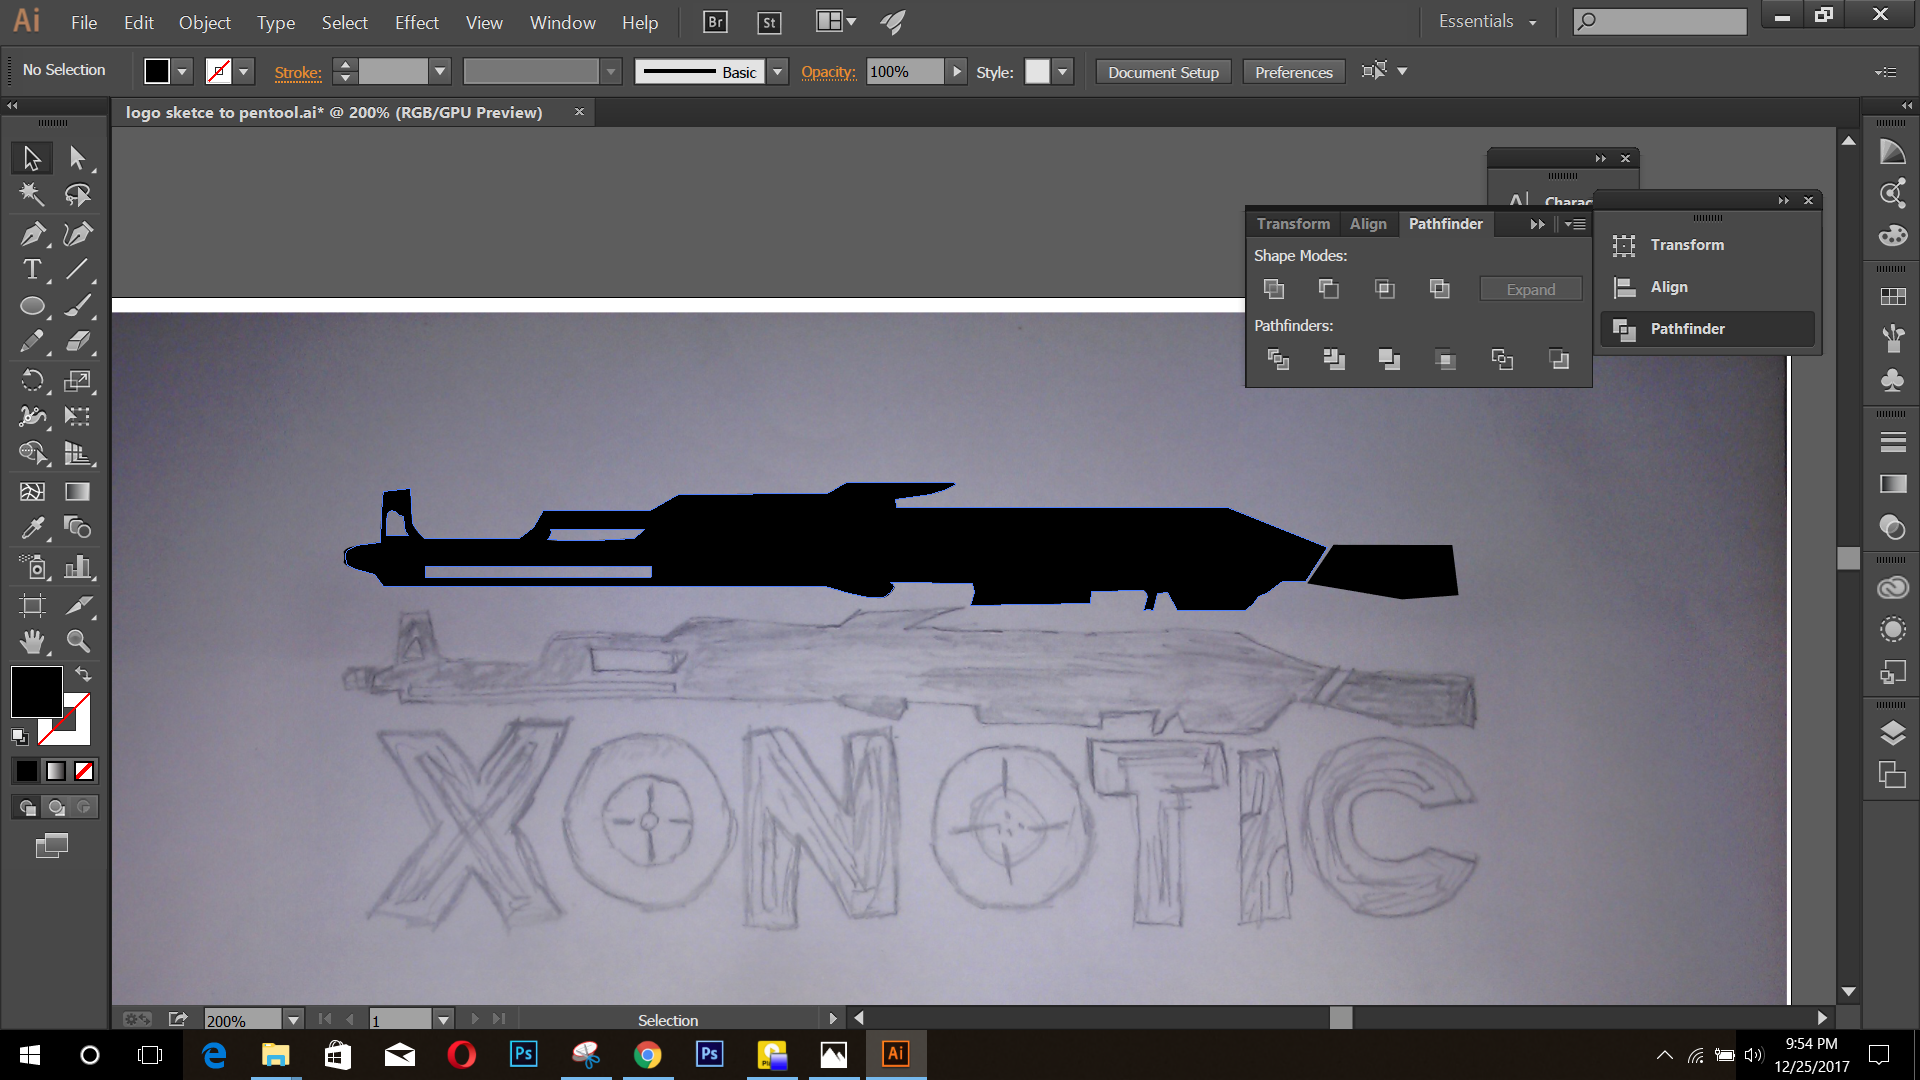
Task: Select the Artboard tool
Action: point(32,604)
